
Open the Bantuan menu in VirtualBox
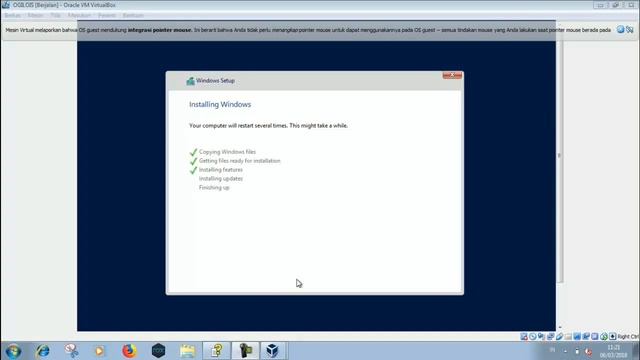(x=133, y=16)
